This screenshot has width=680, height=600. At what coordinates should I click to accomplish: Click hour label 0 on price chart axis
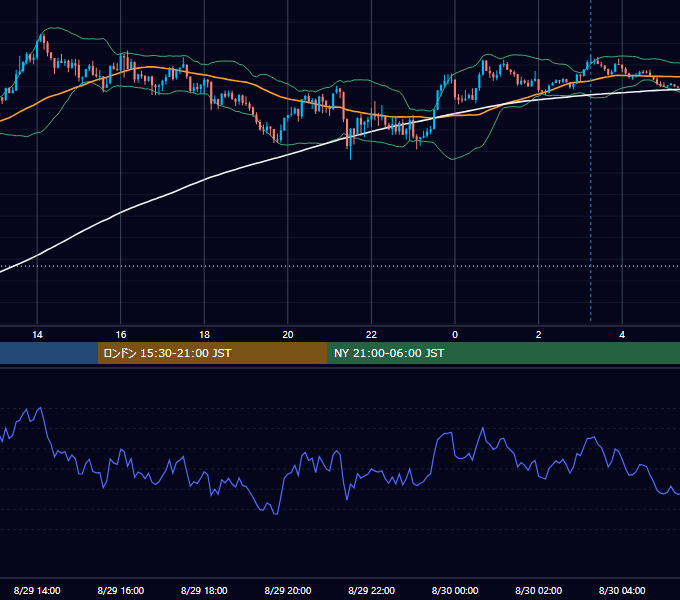click(455, 335)
